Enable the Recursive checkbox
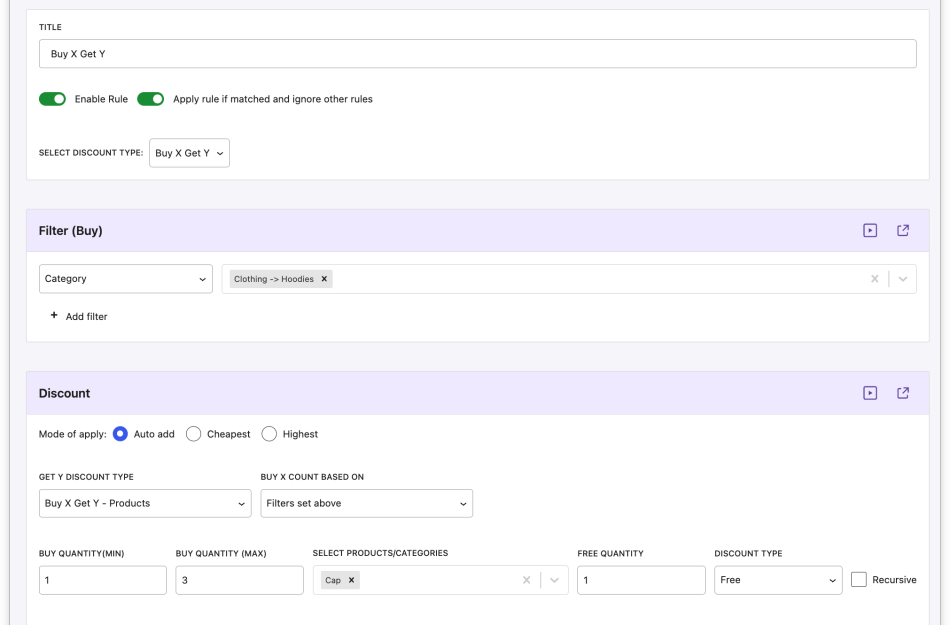The width and height of the screenshot is (950, 625). pyautogui.click(x=857, y=579)
